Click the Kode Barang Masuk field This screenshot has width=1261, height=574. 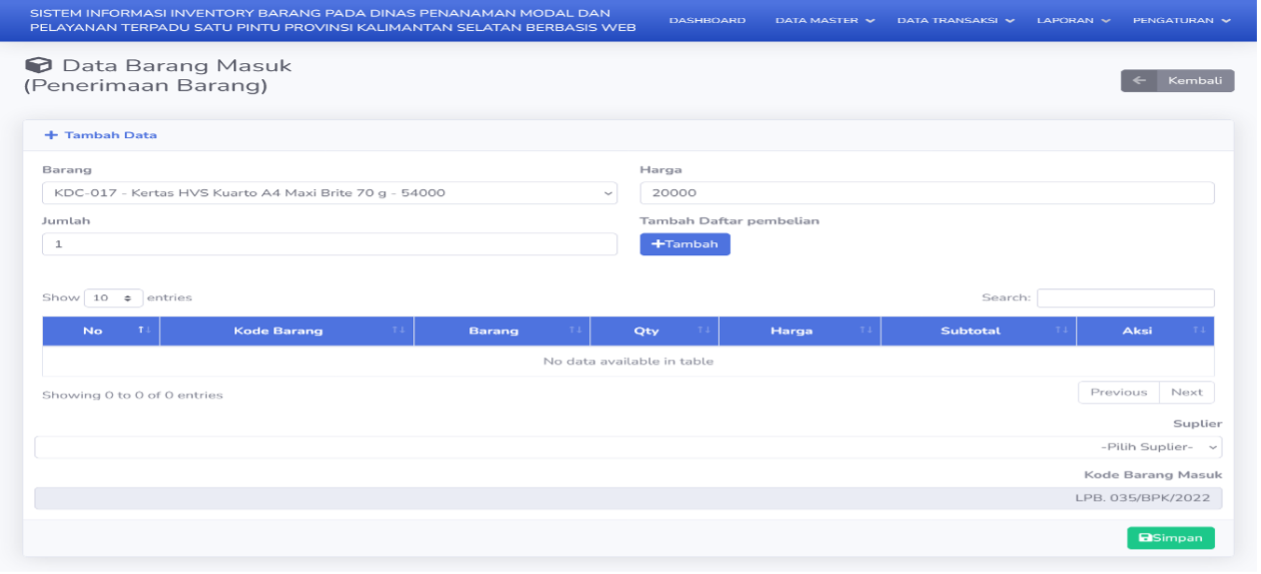pyautogui.click(x=628, y=498)
